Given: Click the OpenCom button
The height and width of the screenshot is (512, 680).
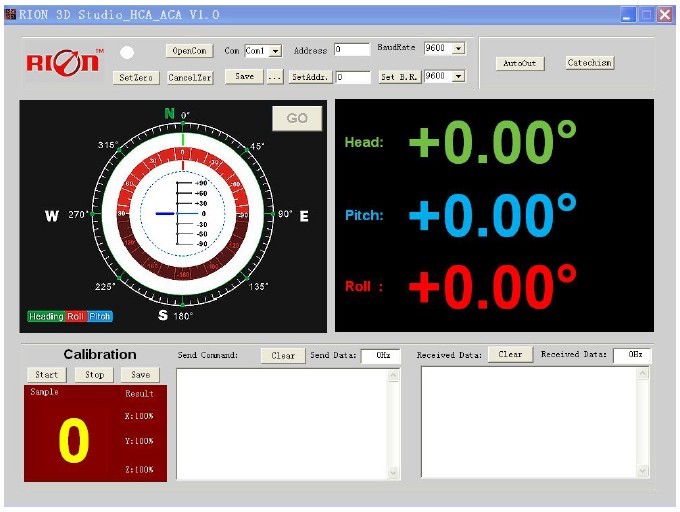Looking at the screenshot, I should pyautogui.click(x=190, y=51).
